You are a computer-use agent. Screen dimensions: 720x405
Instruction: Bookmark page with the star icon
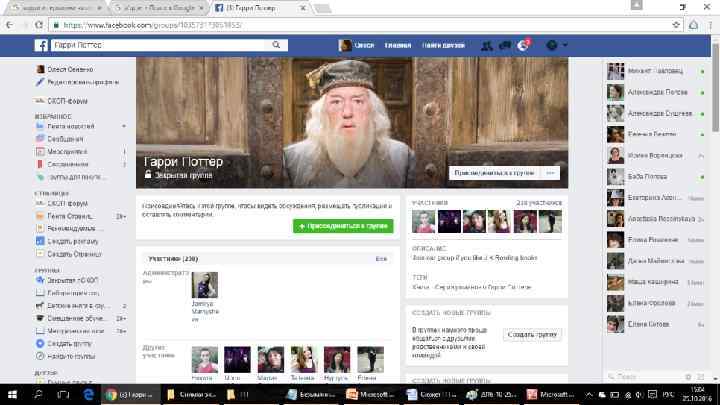coord(676,25)
